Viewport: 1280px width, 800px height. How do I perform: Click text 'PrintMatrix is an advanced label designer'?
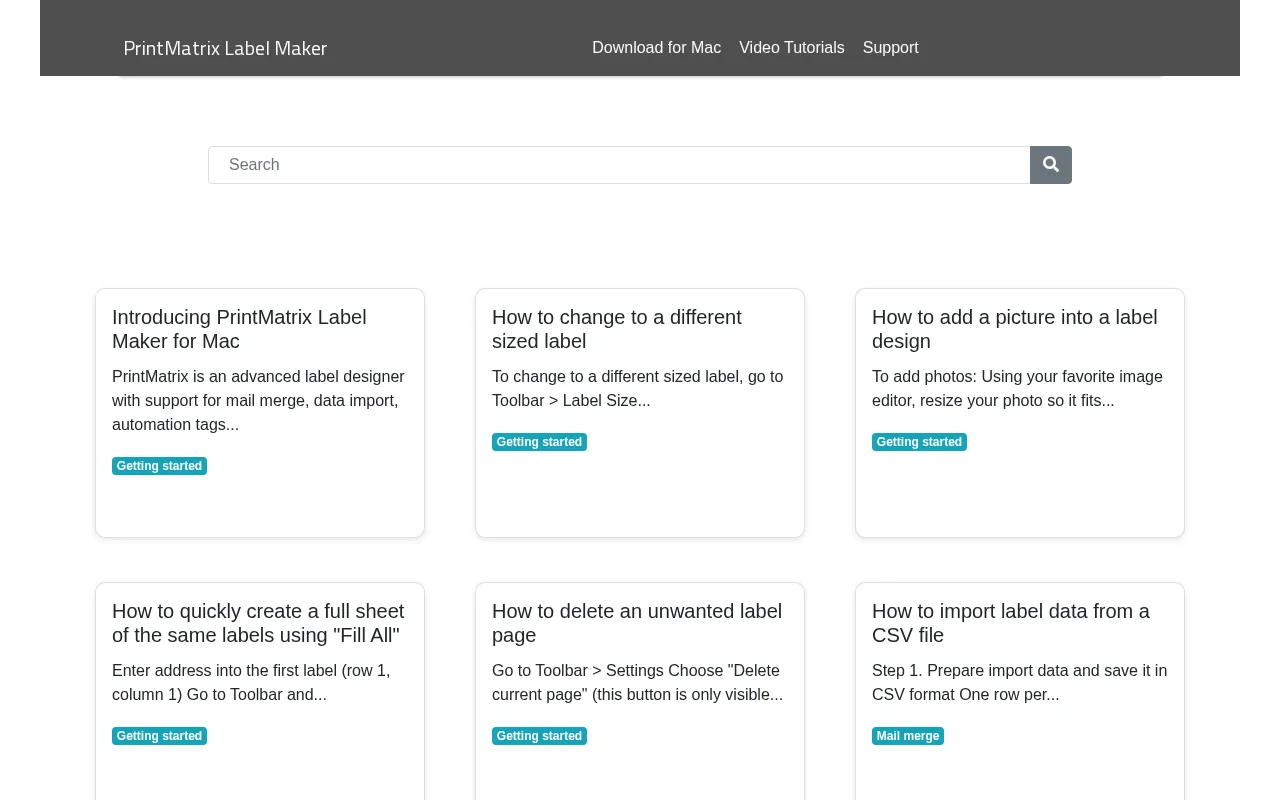point(258,377)
